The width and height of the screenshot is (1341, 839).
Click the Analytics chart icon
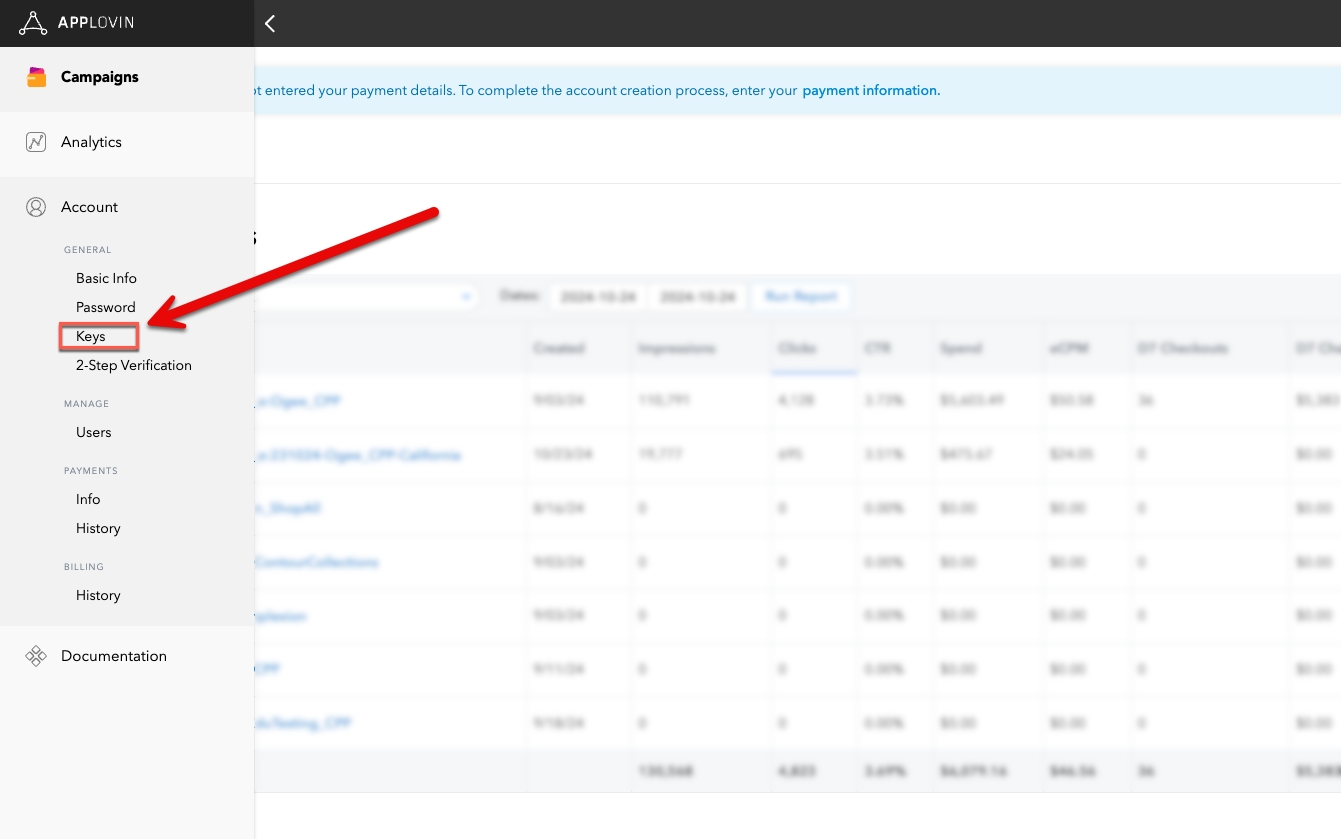tap(36, 142)
